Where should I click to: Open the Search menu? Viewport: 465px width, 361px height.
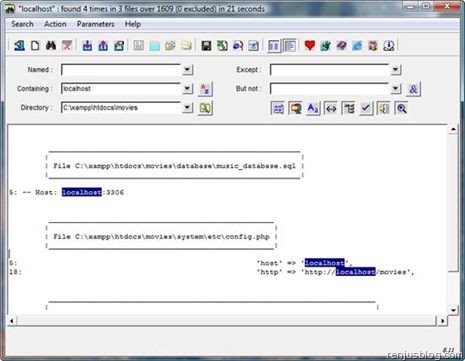point(22,24)
